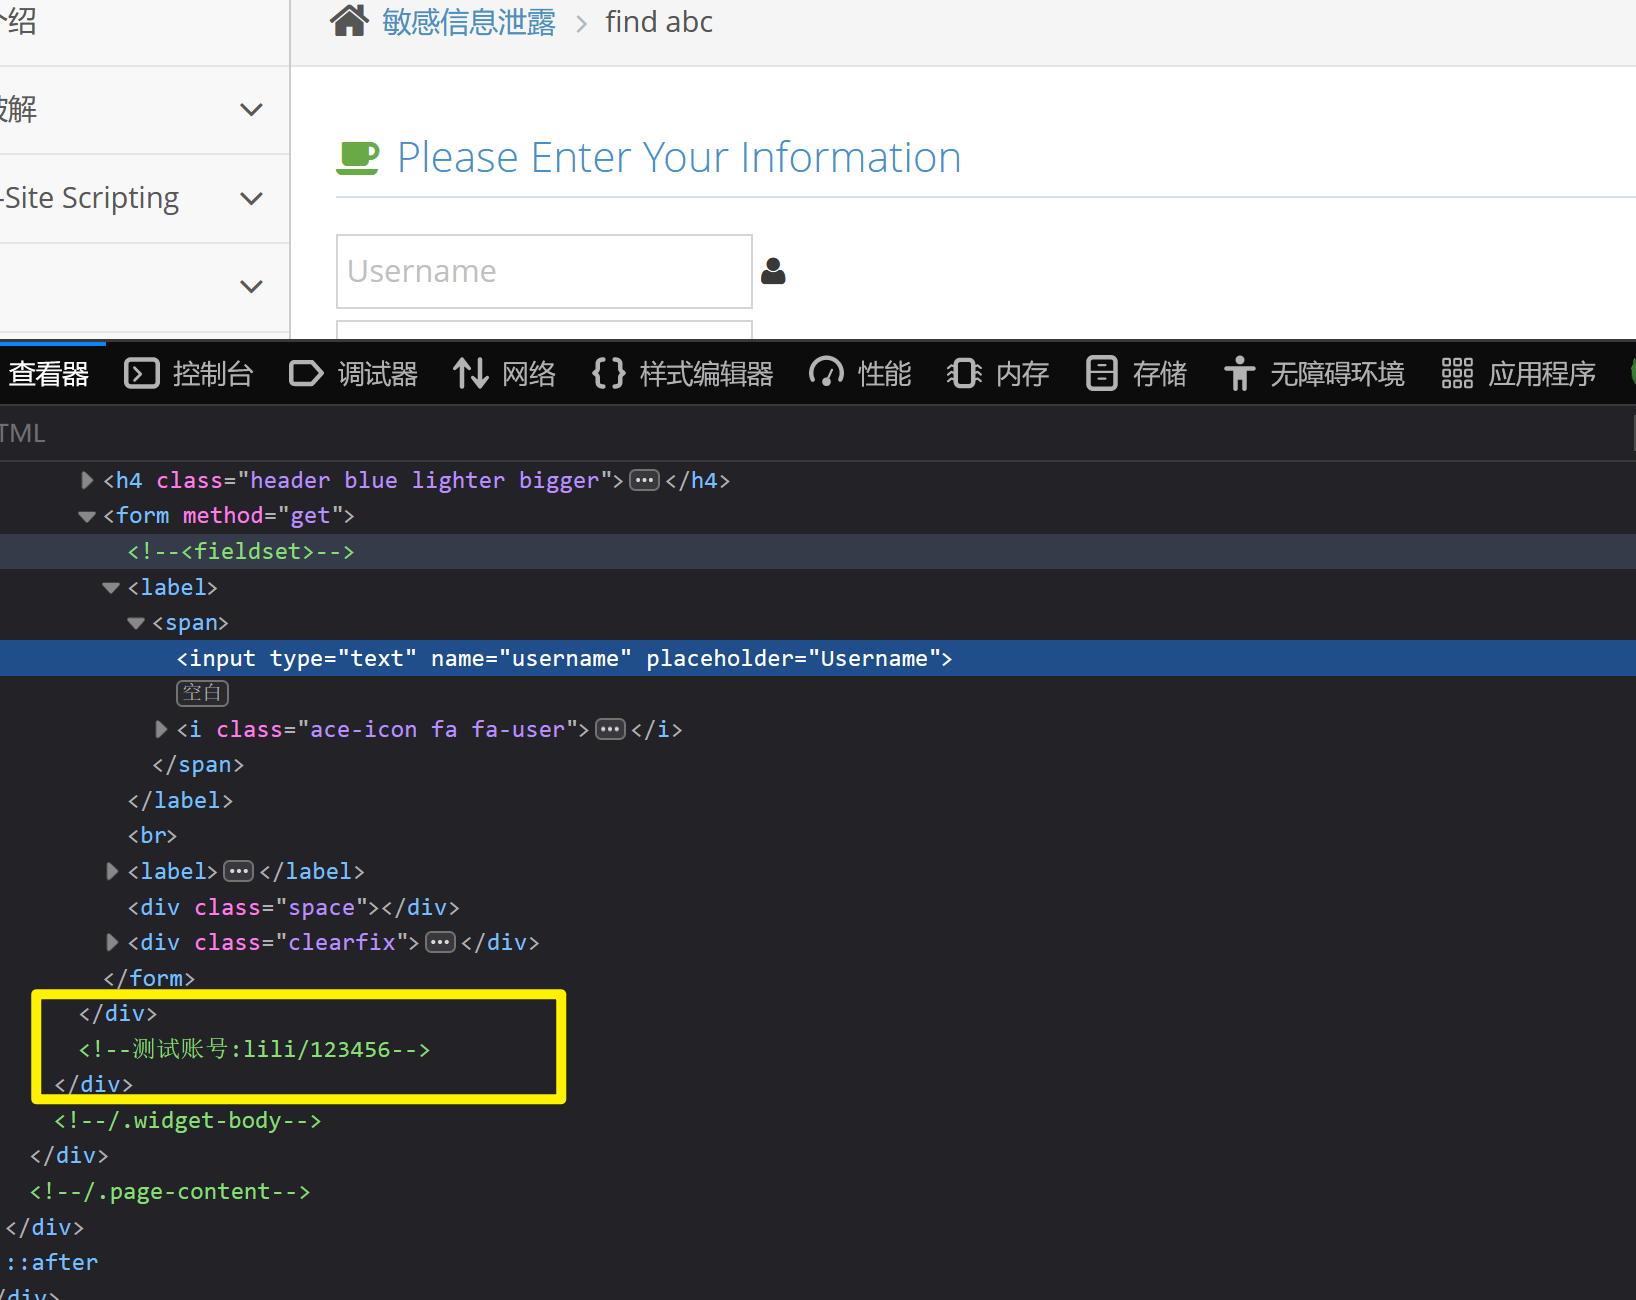Open the 性能 performance tab
Image resolution: width=1636 pixels, height=1300 pixels.
885,374
